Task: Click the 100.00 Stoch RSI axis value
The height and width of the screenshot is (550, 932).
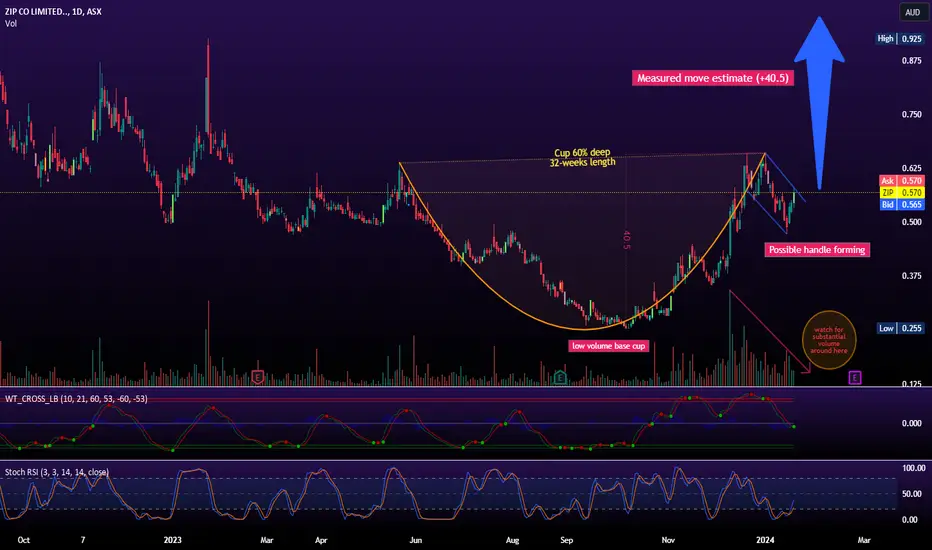Action: pyautogui.click(x=914, y=468)
